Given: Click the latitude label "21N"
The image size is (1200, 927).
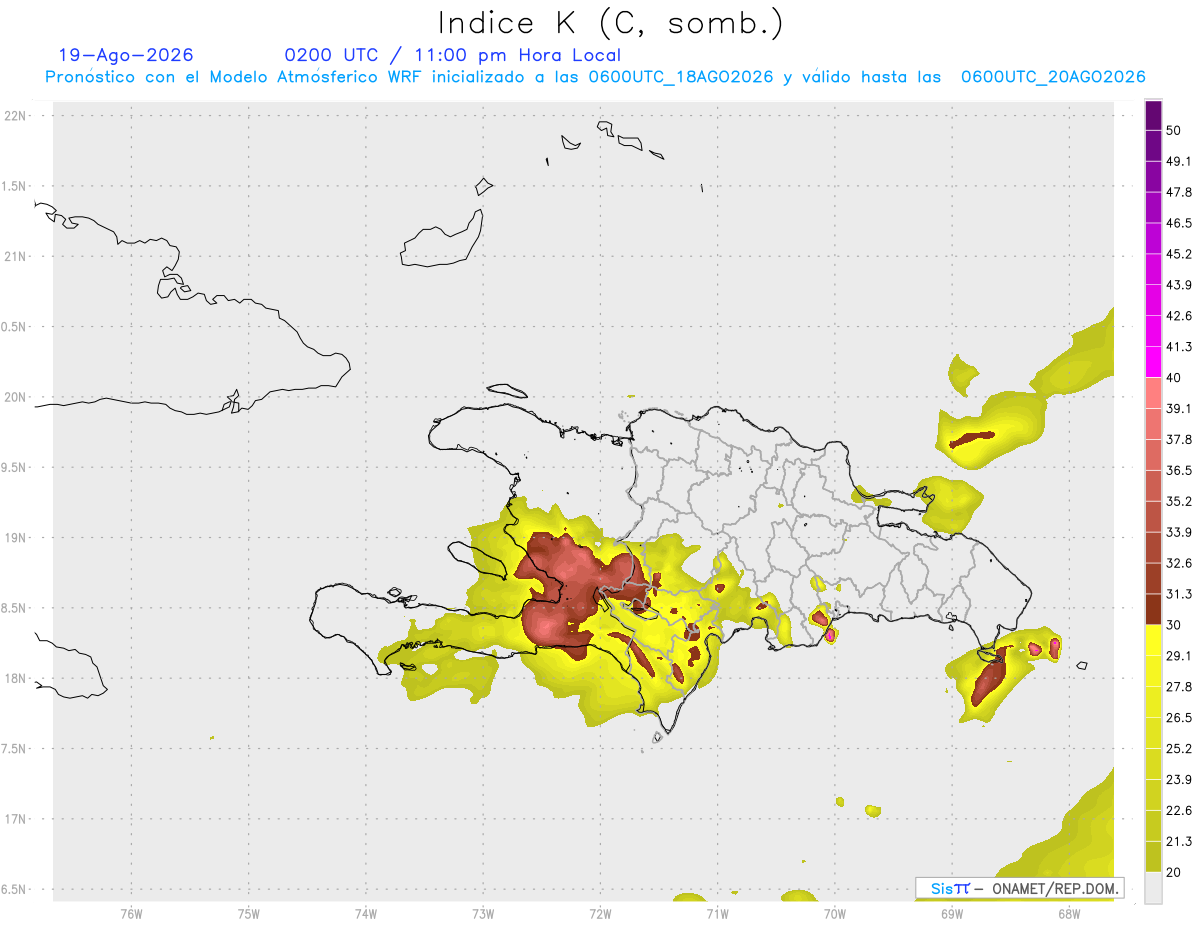Looking at the screenshot, I should [x=15, y=257].
